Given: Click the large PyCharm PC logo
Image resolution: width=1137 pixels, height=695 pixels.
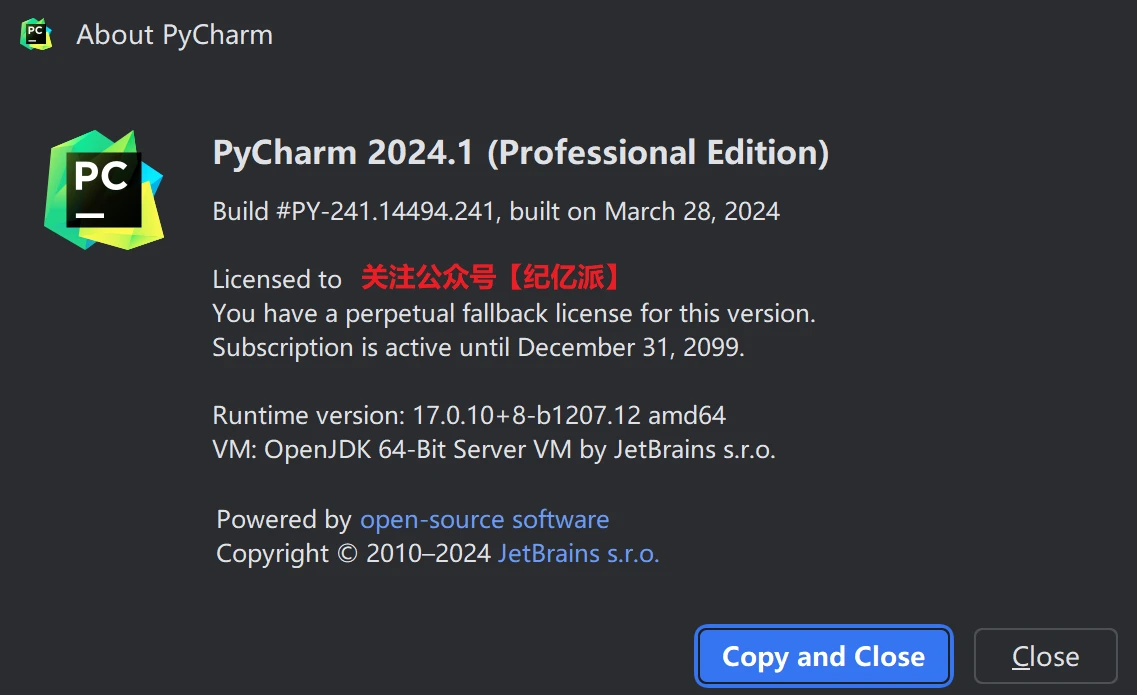Looking at the screenshot, I should pyautogui.click(x=104, y=189).
